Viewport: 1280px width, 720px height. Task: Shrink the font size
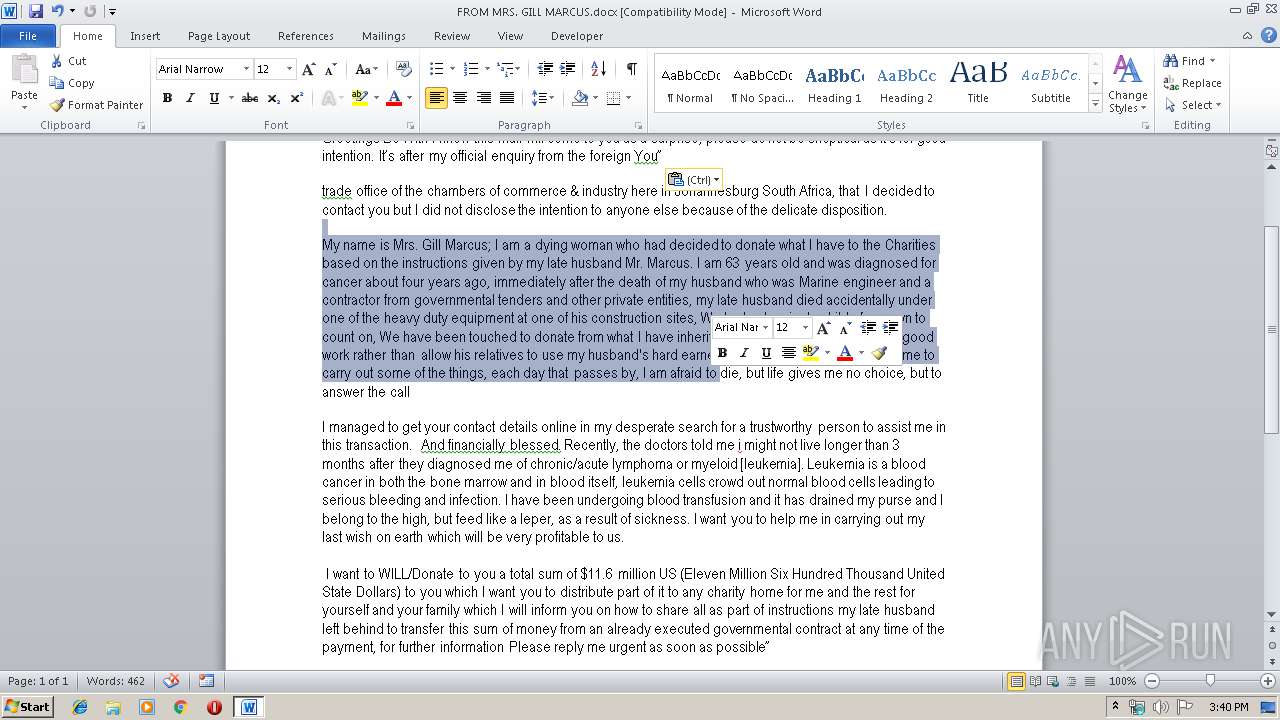pos(330,69)
